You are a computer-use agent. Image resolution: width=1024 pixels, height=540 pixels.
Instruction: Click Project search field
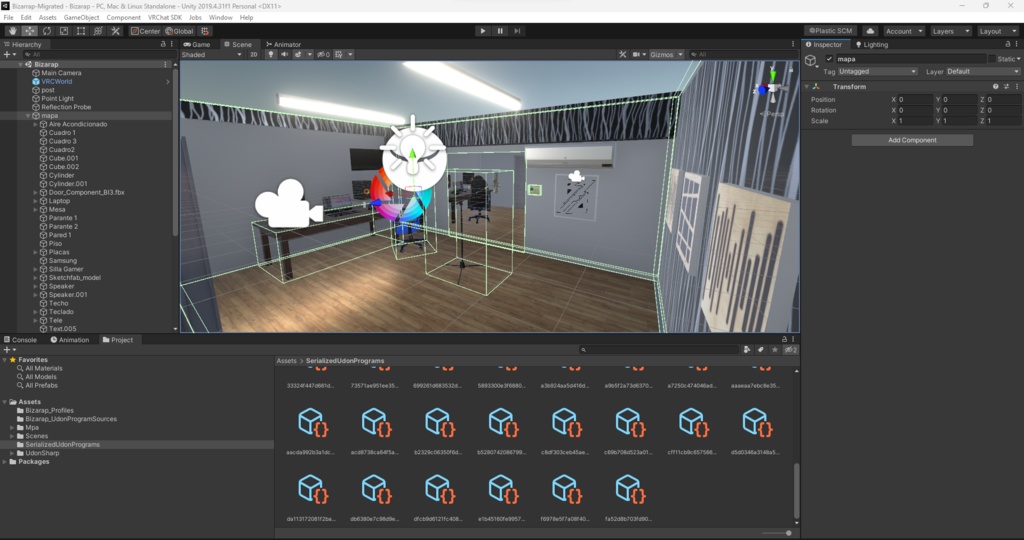pos(659,349)
